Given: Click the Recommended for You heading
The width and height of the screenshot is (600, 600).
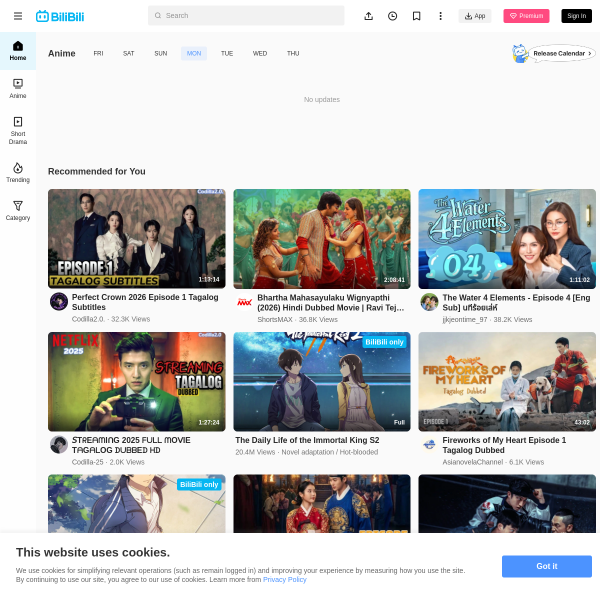Looking at the screenshot, I should click(x=96, y=171).
